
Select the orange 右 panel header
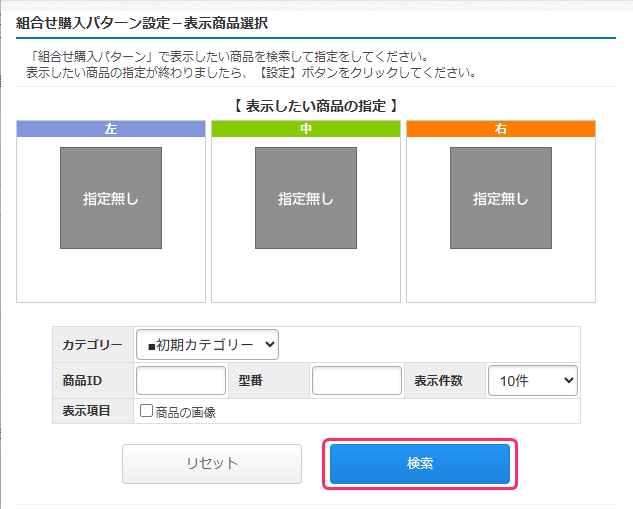[501, 129]
